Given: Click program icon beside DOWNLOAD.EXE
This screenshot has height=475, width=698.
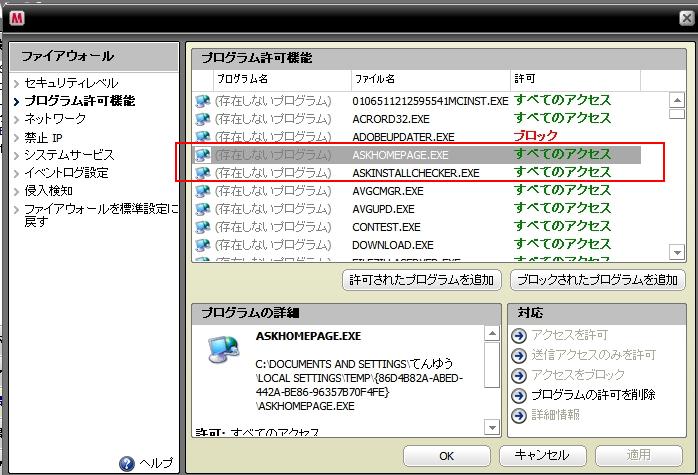Looking at the screenshot, I should pyautogui.click(x=203, y=245).
